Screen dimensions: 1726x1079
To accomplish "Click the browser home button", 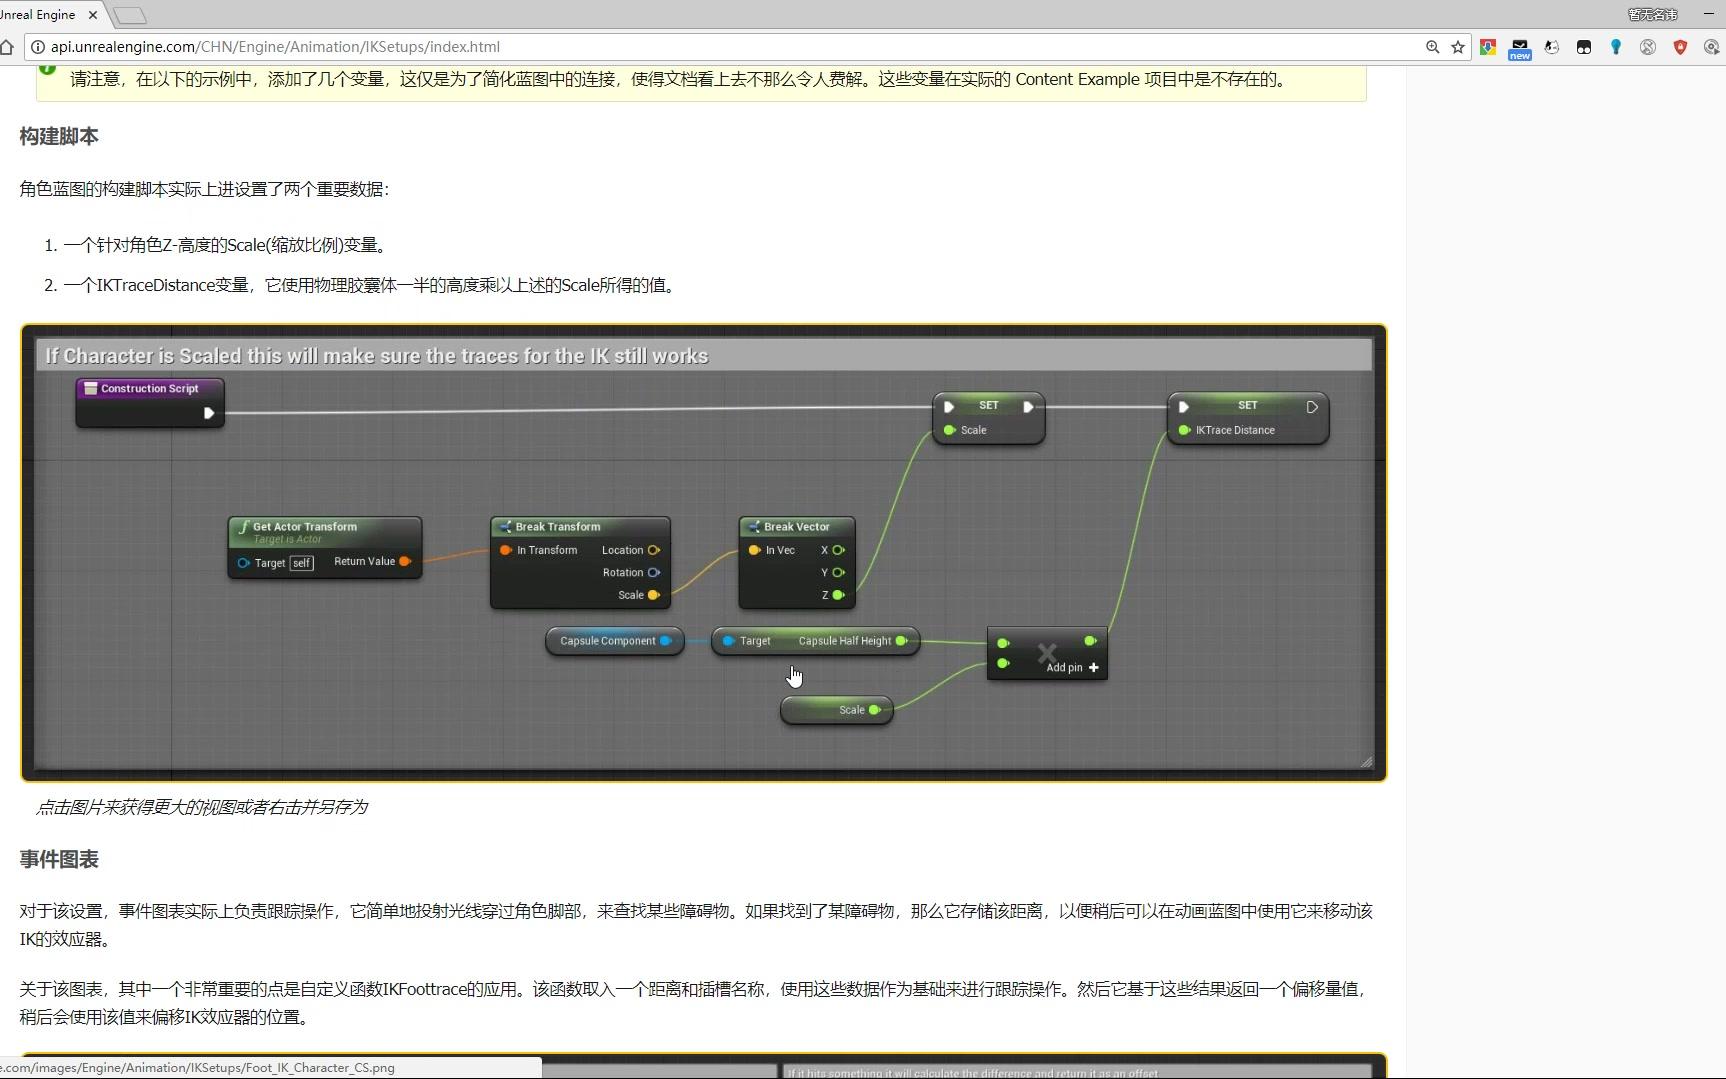I will point(8,47).
